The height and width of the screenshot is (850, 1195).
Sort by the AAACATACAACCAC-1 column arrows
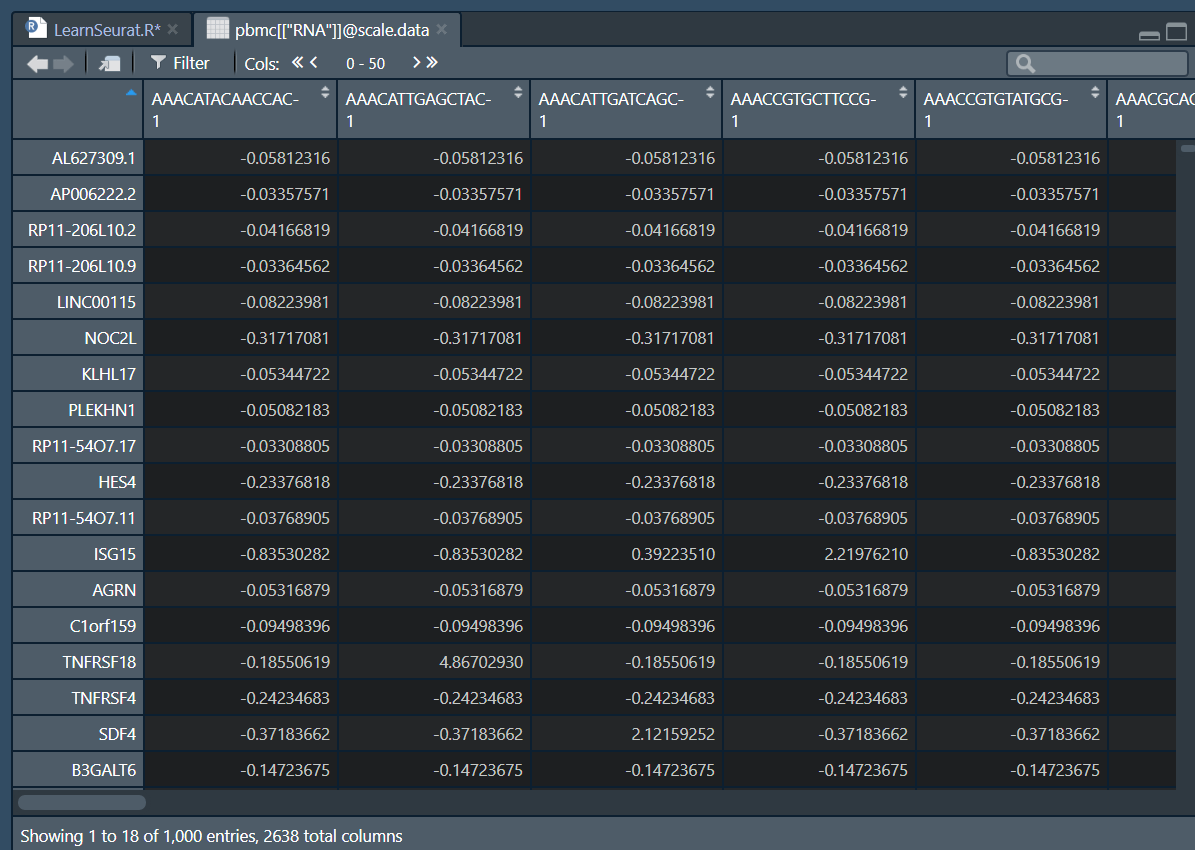(x=325, y=93)
